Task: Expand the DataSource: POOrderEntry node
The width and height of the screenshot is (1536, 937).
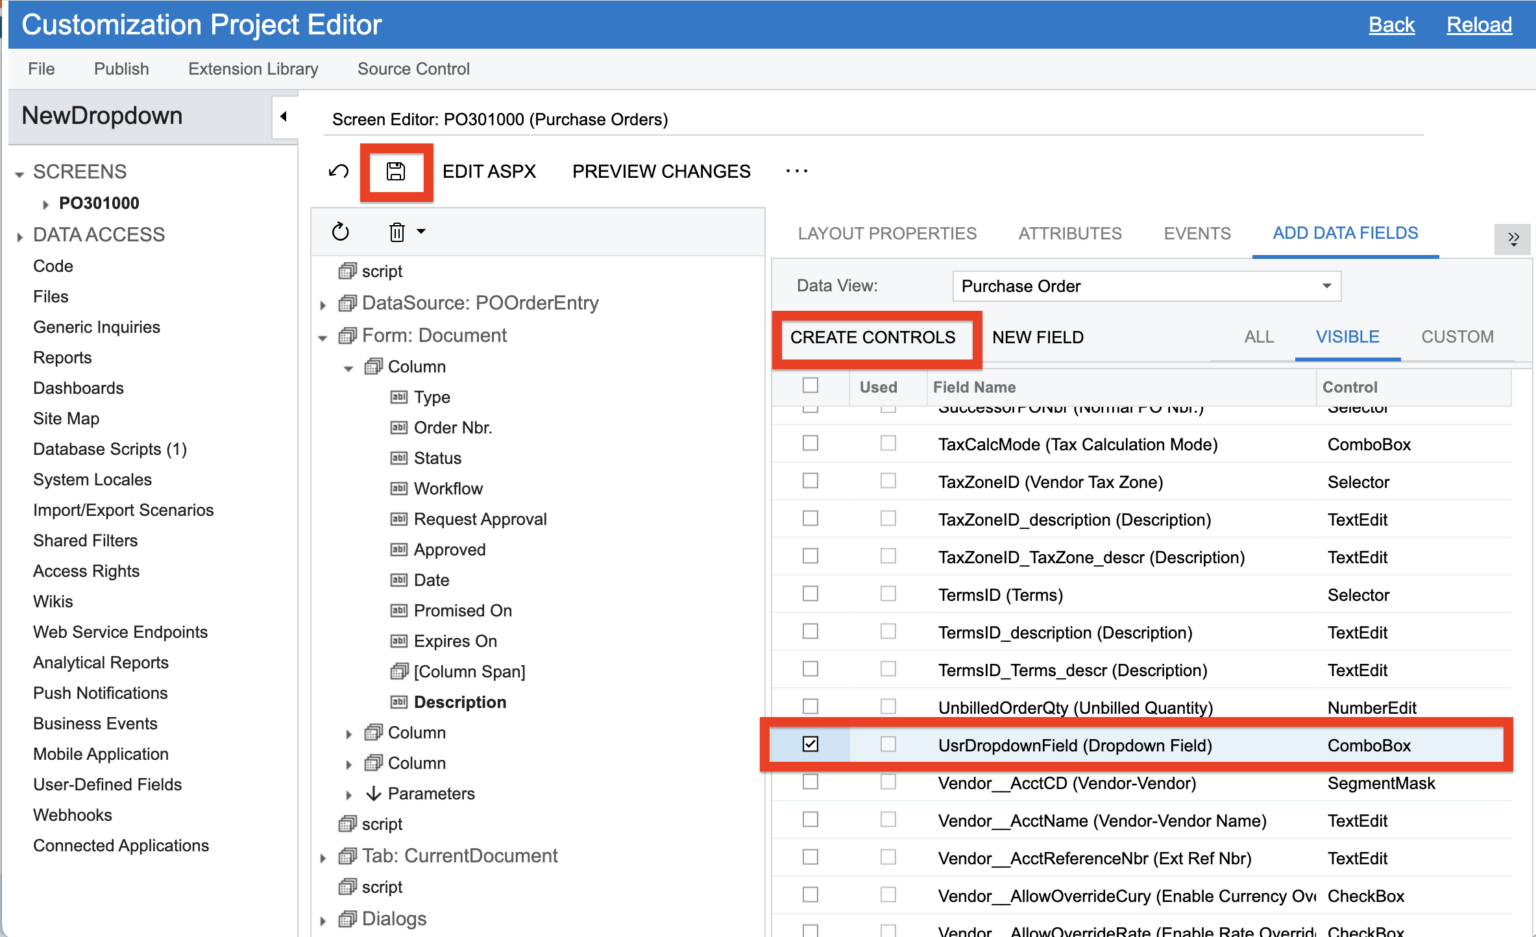Action: click(322, 303)
